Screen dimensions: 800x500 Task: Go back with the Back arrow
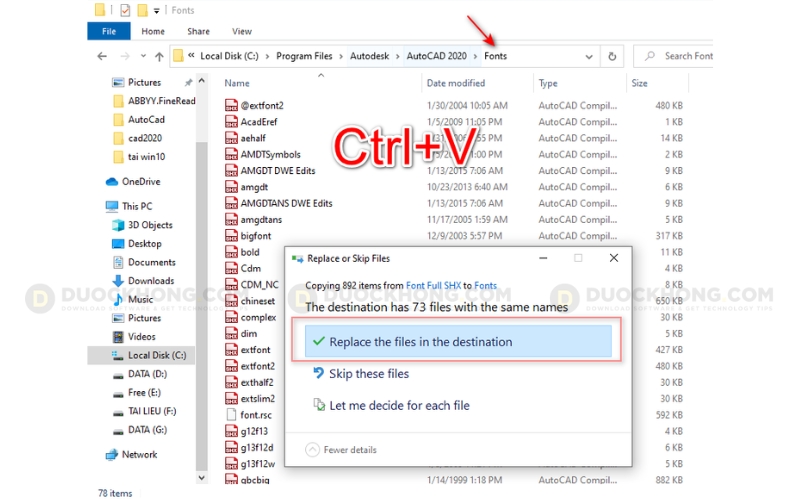click(x=102, y=56)
